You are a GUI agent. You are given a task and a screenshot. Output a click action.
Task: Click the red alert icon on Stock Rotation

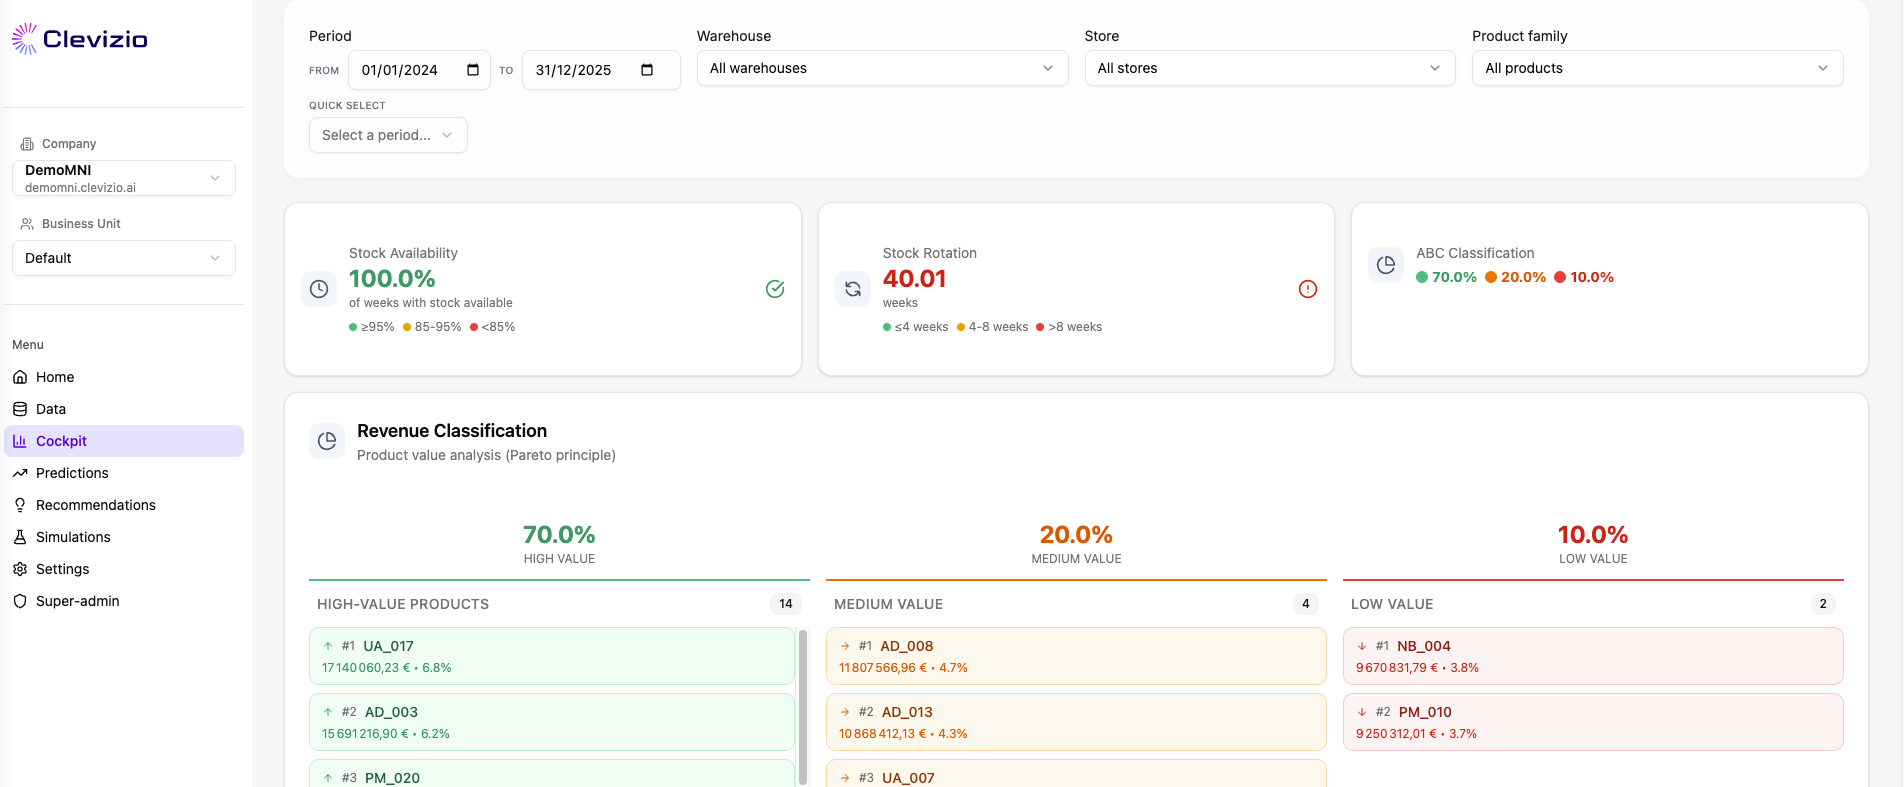[1308, 289]
